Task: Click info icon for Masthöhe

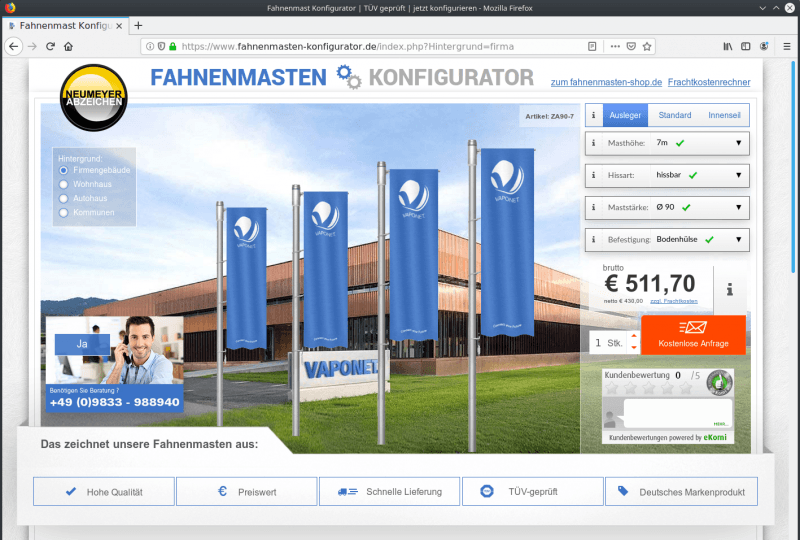Action: [593, 143]
